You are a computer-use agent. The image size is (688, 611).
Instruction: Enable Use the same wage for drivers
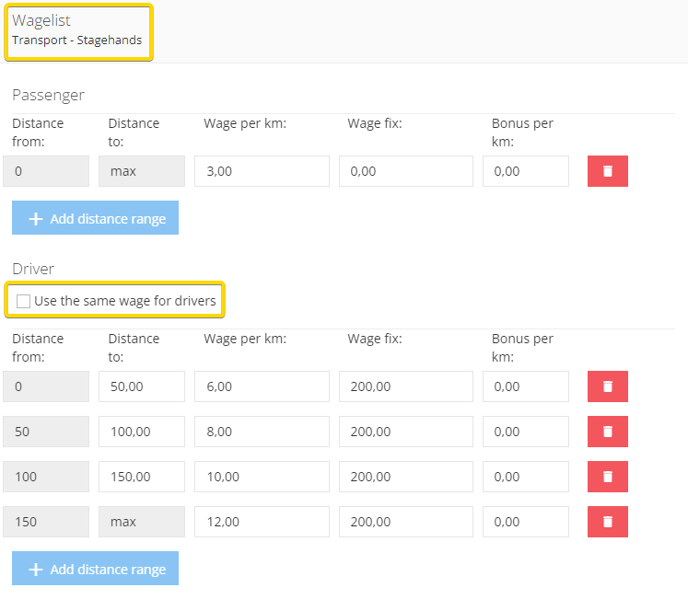pos(23,301)
